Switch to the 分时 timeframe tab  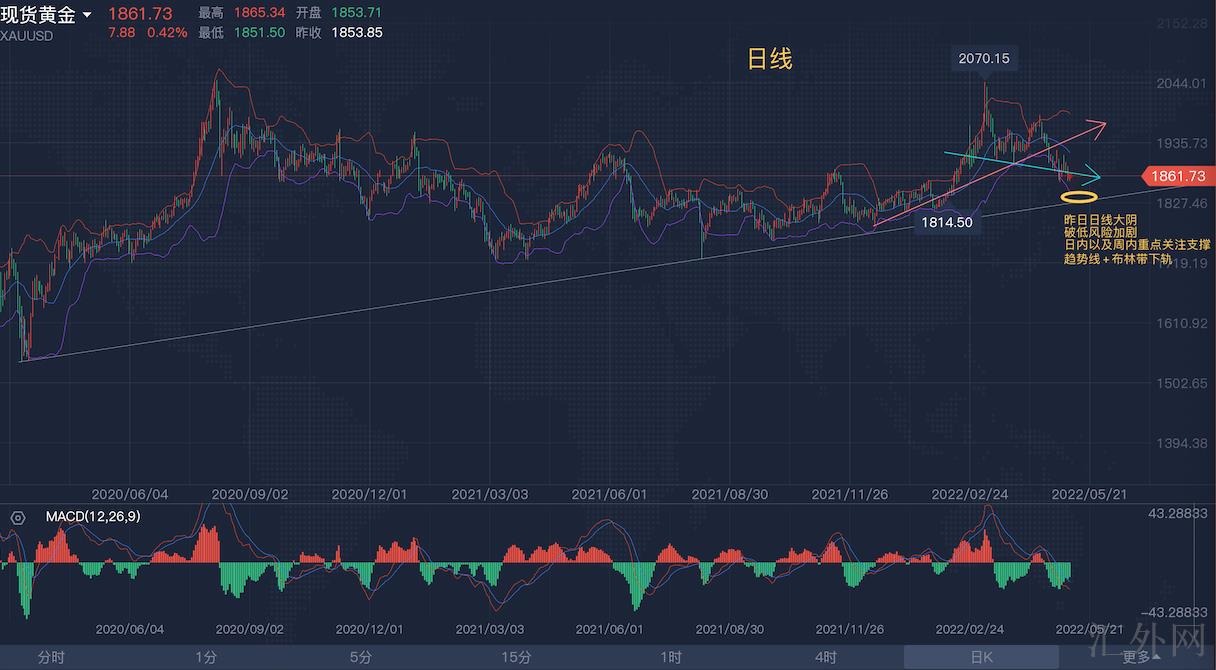point(51,657)
